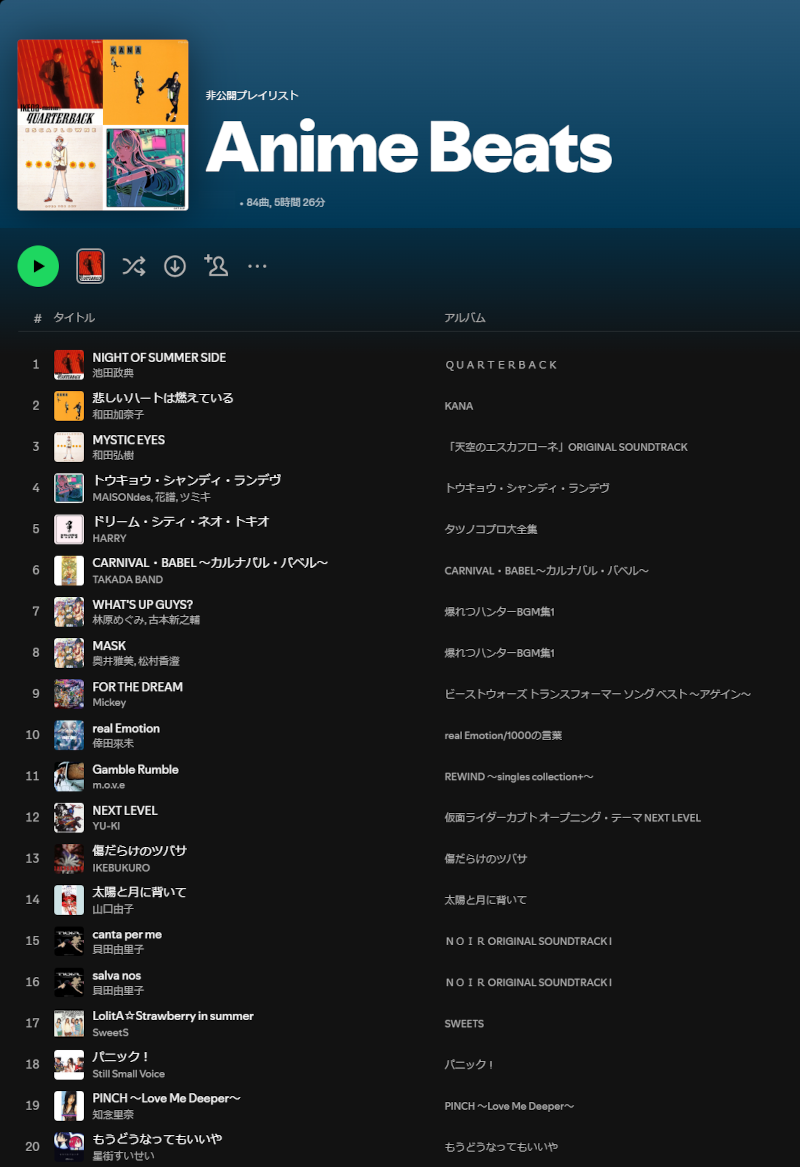Screen dimensions: 800x1167
Task: Select track もうどうなってもいいや in the title column
Action: tap(157, 1139)
